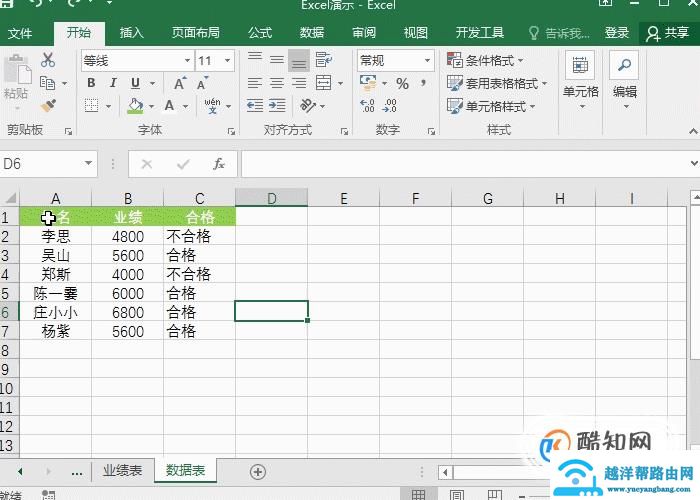
Task: Increase font size with larger A icon
Action: [x=180, y=83]
